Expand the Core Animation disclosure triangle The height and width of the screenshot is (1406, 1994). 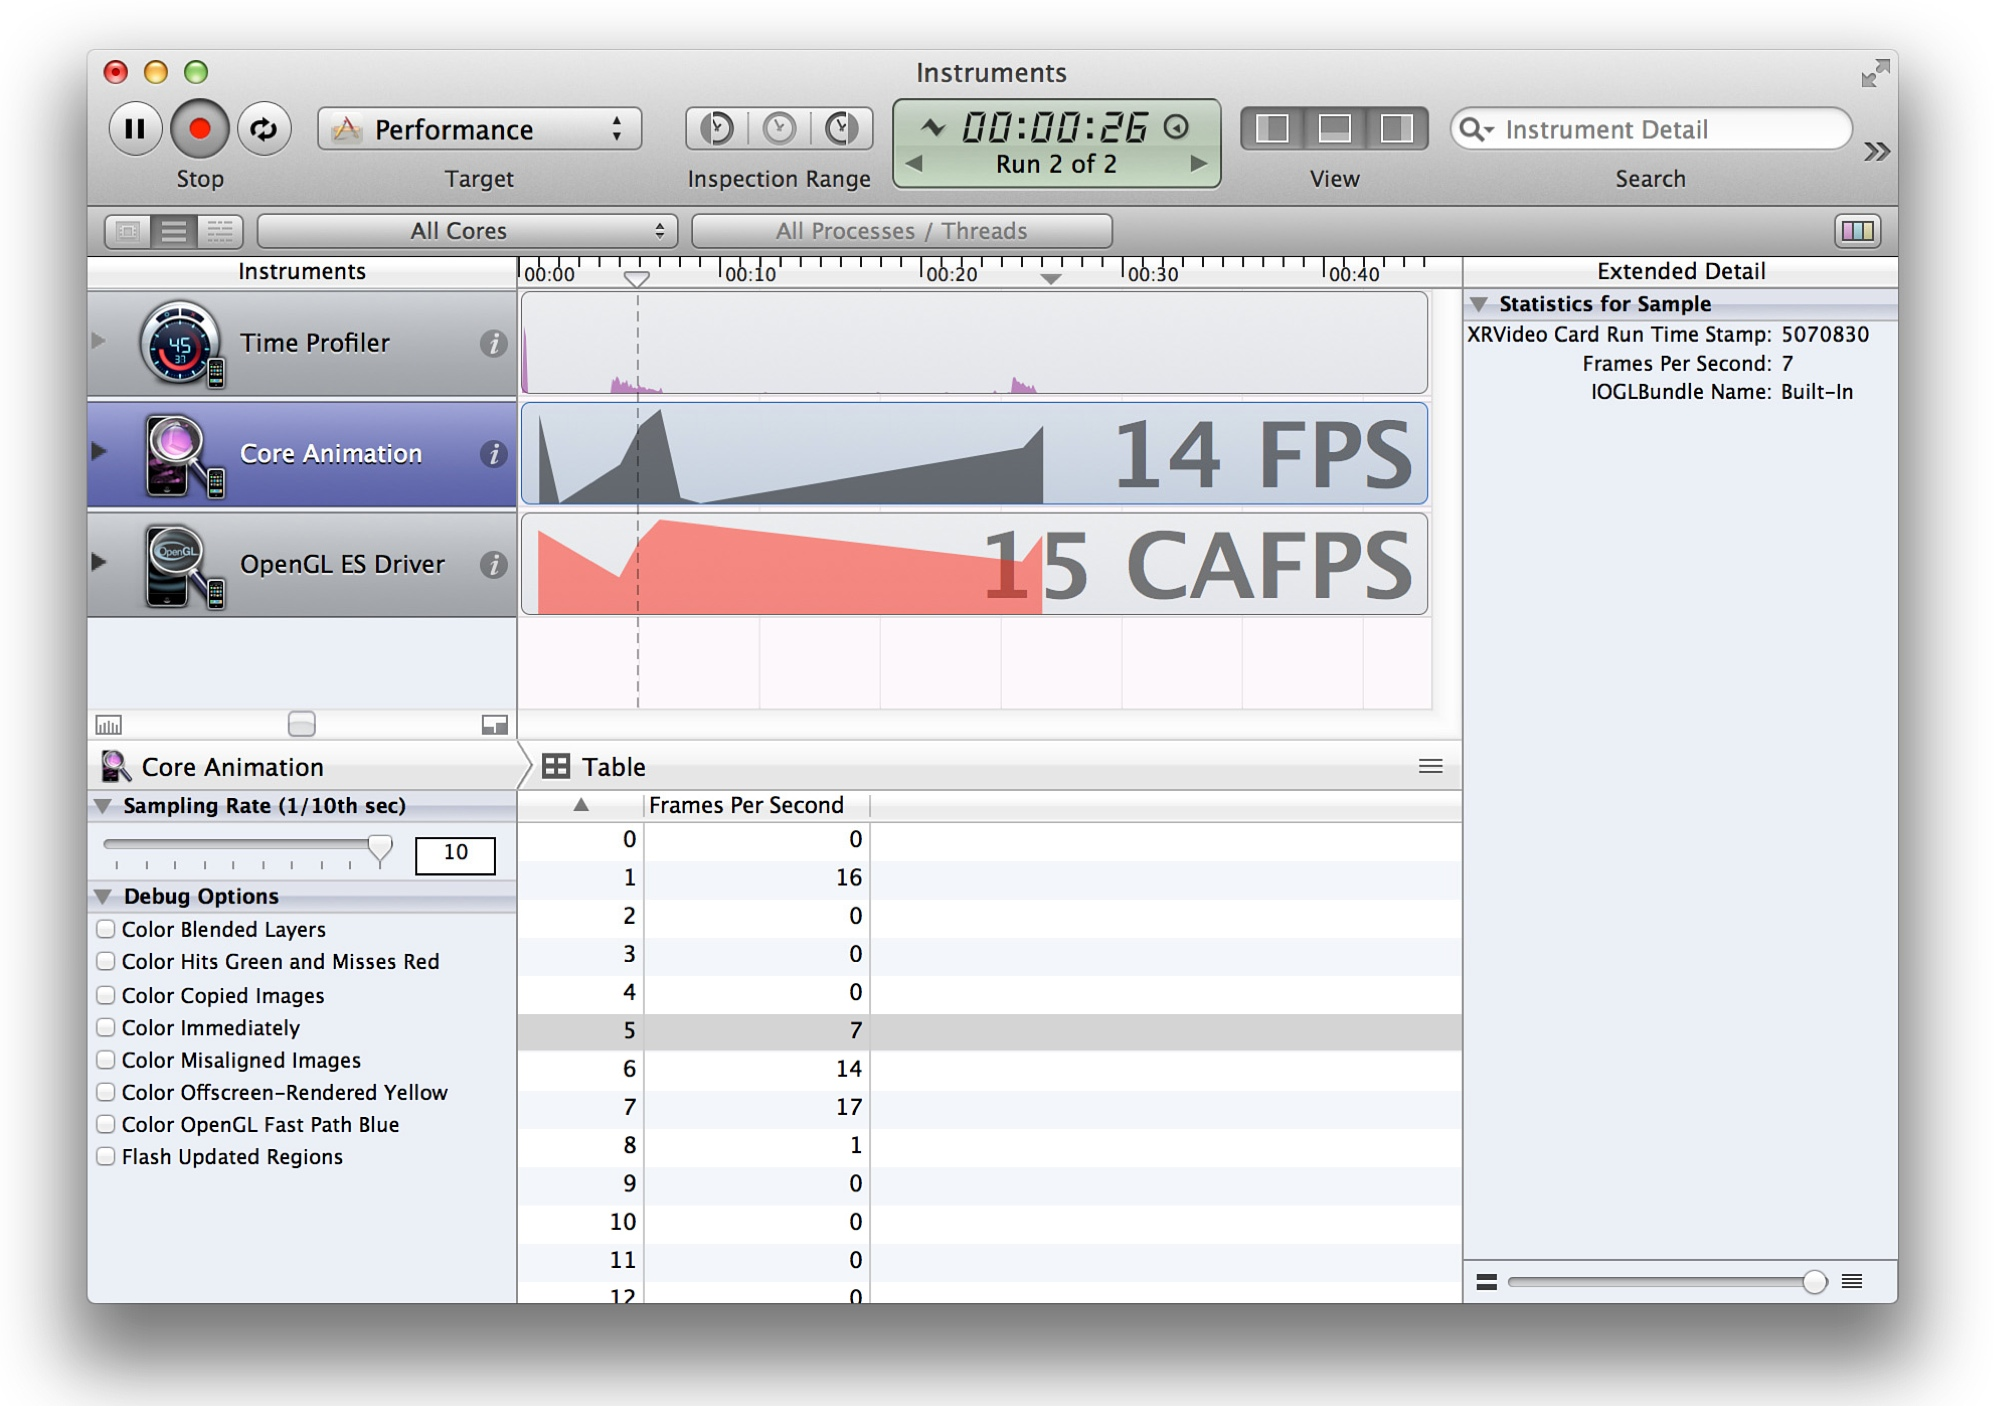coord(99,451)
